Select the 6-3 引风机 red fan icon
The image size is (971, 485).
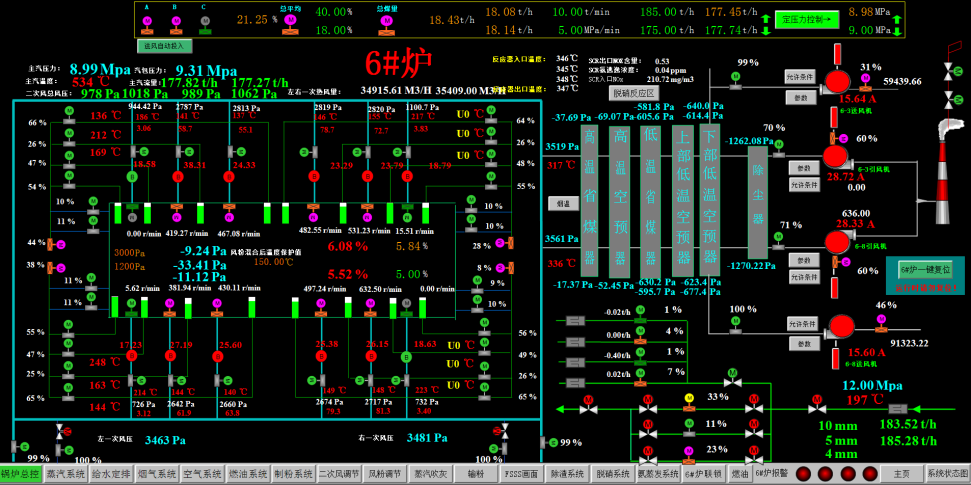[x=834, y=156]
